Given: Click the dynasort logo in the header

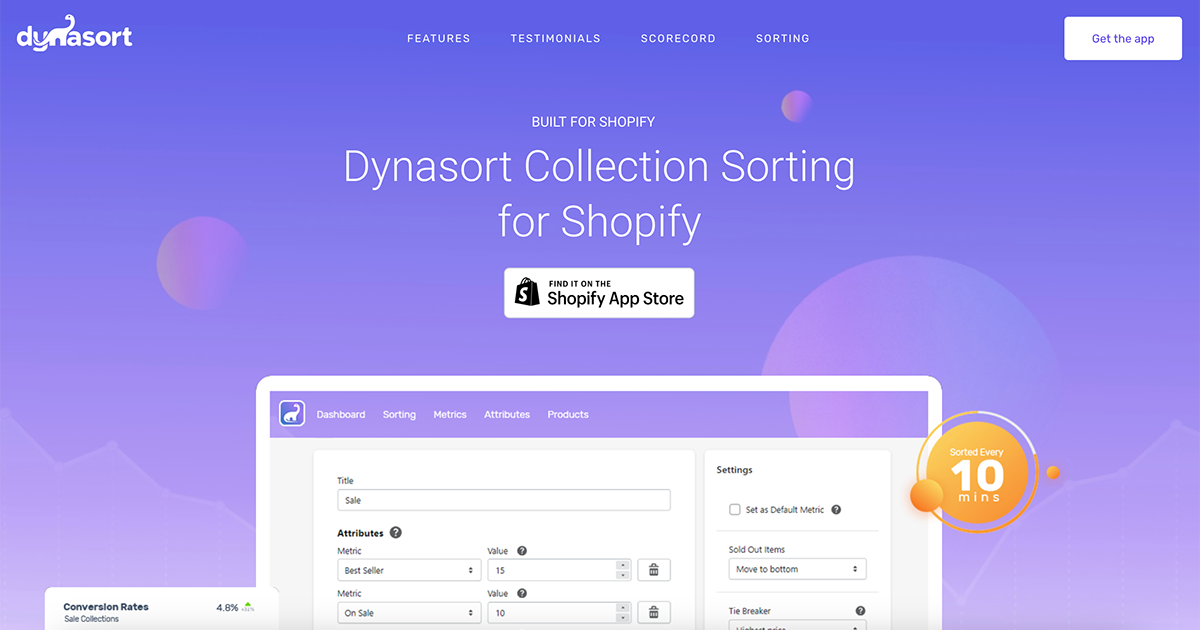Looking at the screenshot, I should [x=73, y=34].
